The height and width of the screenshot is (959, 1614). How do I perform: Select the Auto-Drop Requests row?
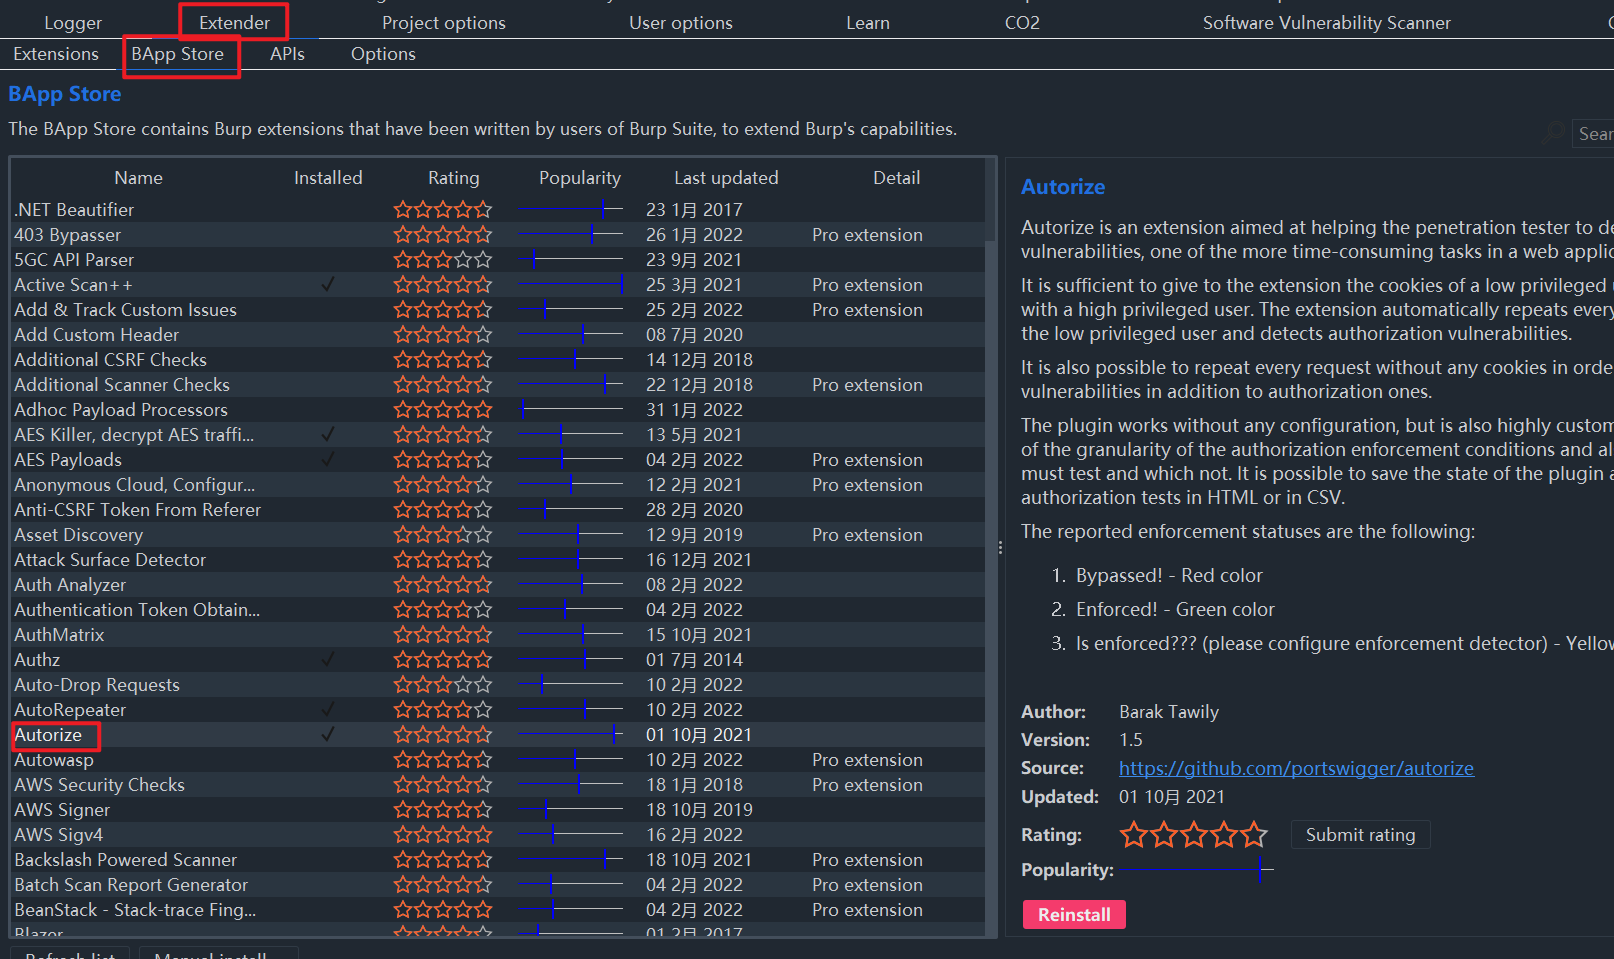[x=497, y=684]
